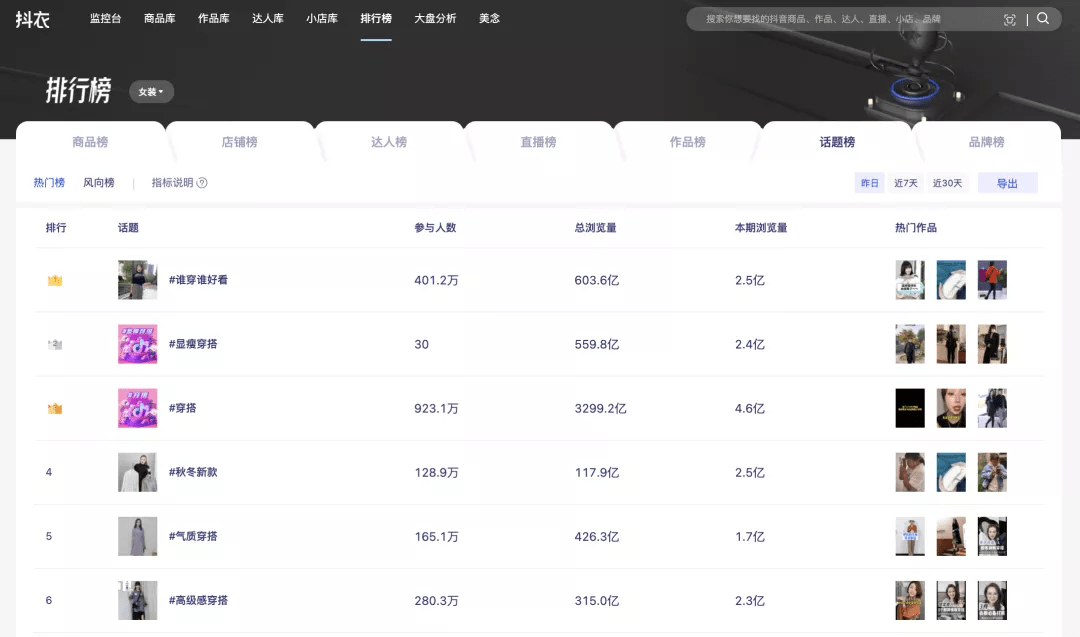Switch time range to 近7天
Image resolution: width=1080 pixels, height=637 pixels.
point(906,183)
